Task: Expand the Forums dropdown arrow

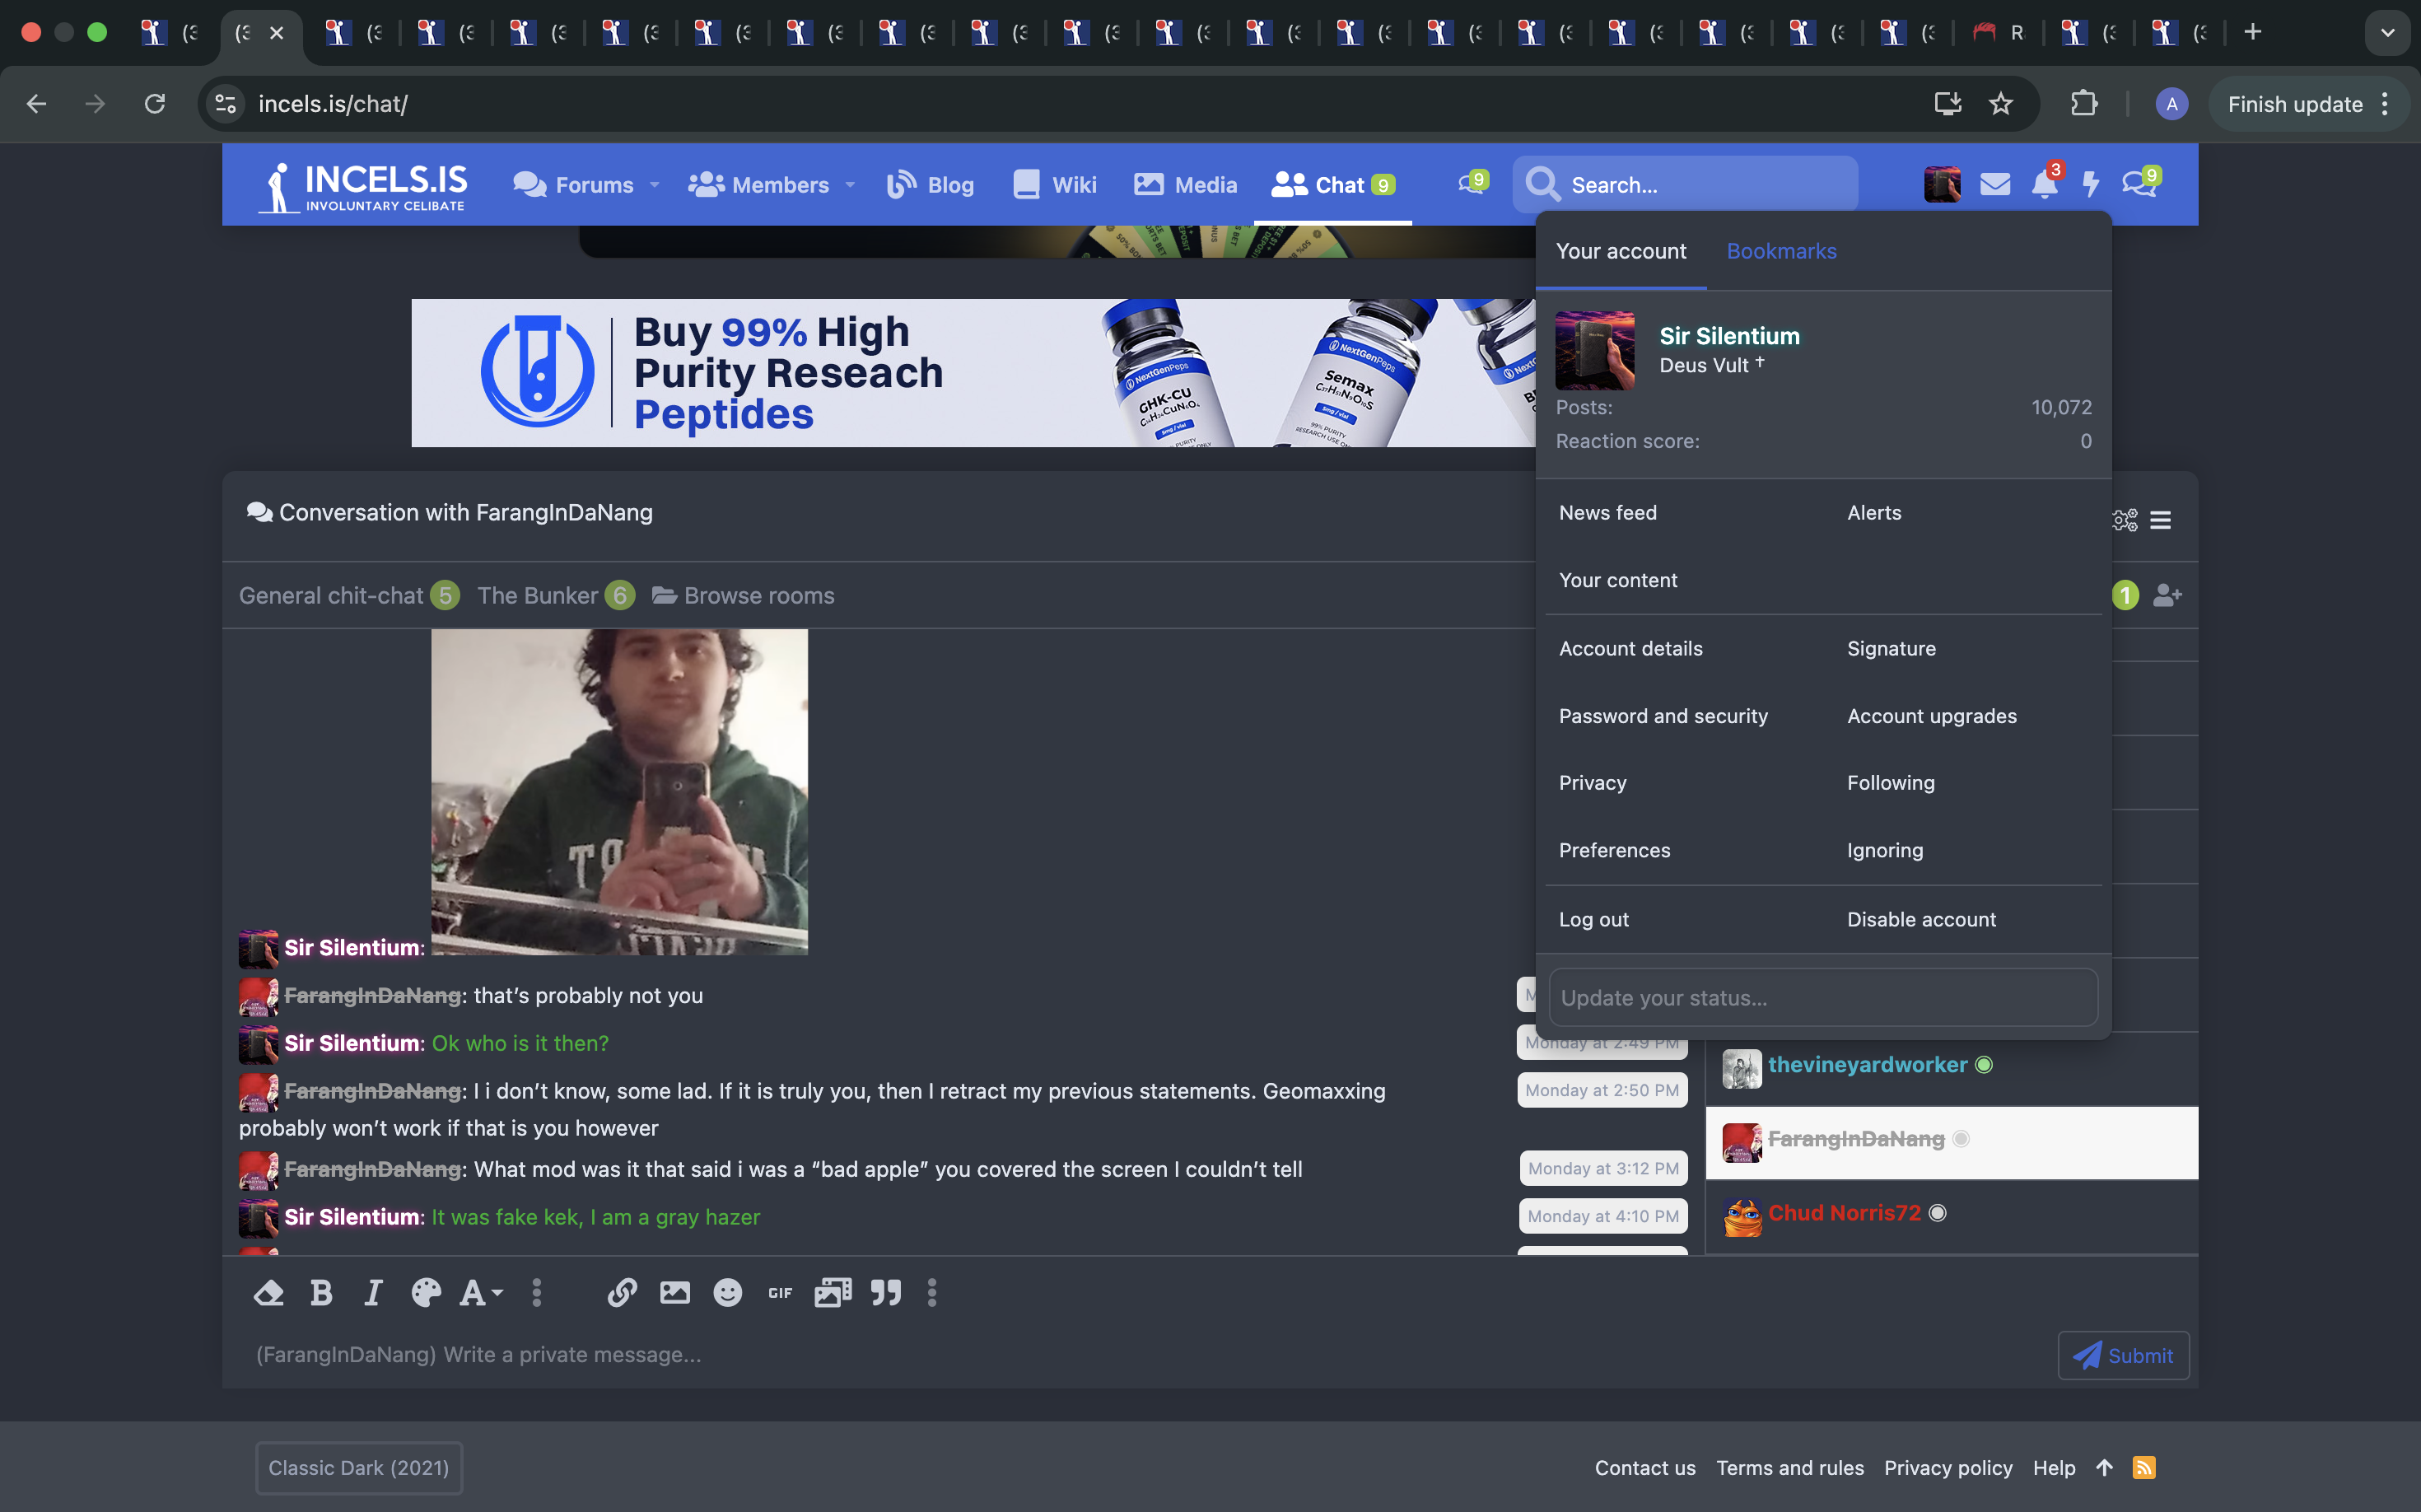Action: coord(655,185)
